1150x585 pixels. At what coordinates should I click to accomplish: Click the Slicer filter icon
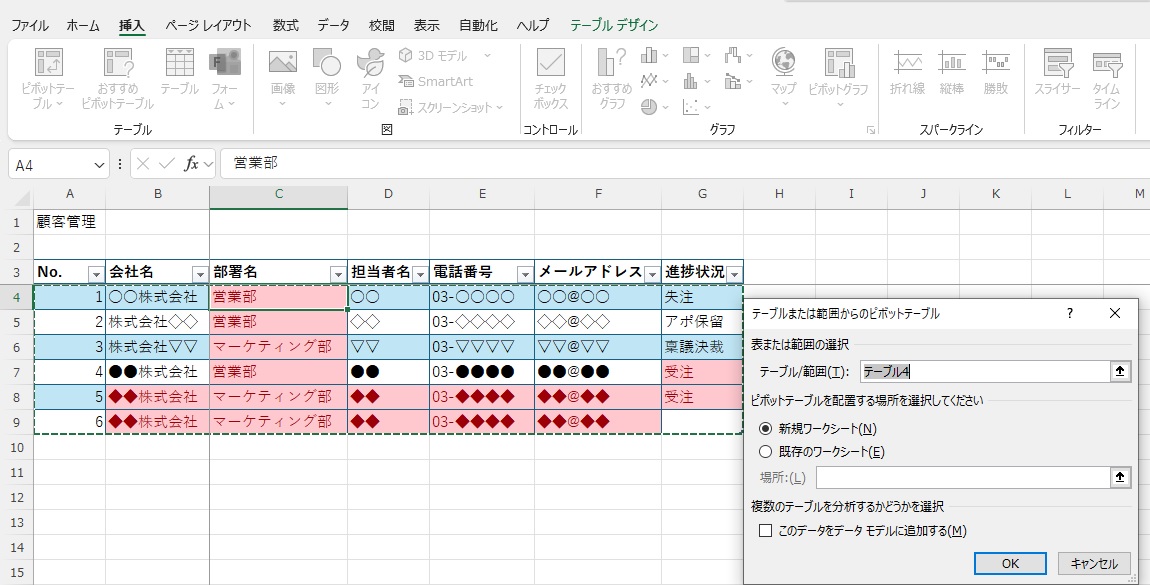pos(1057,66)
